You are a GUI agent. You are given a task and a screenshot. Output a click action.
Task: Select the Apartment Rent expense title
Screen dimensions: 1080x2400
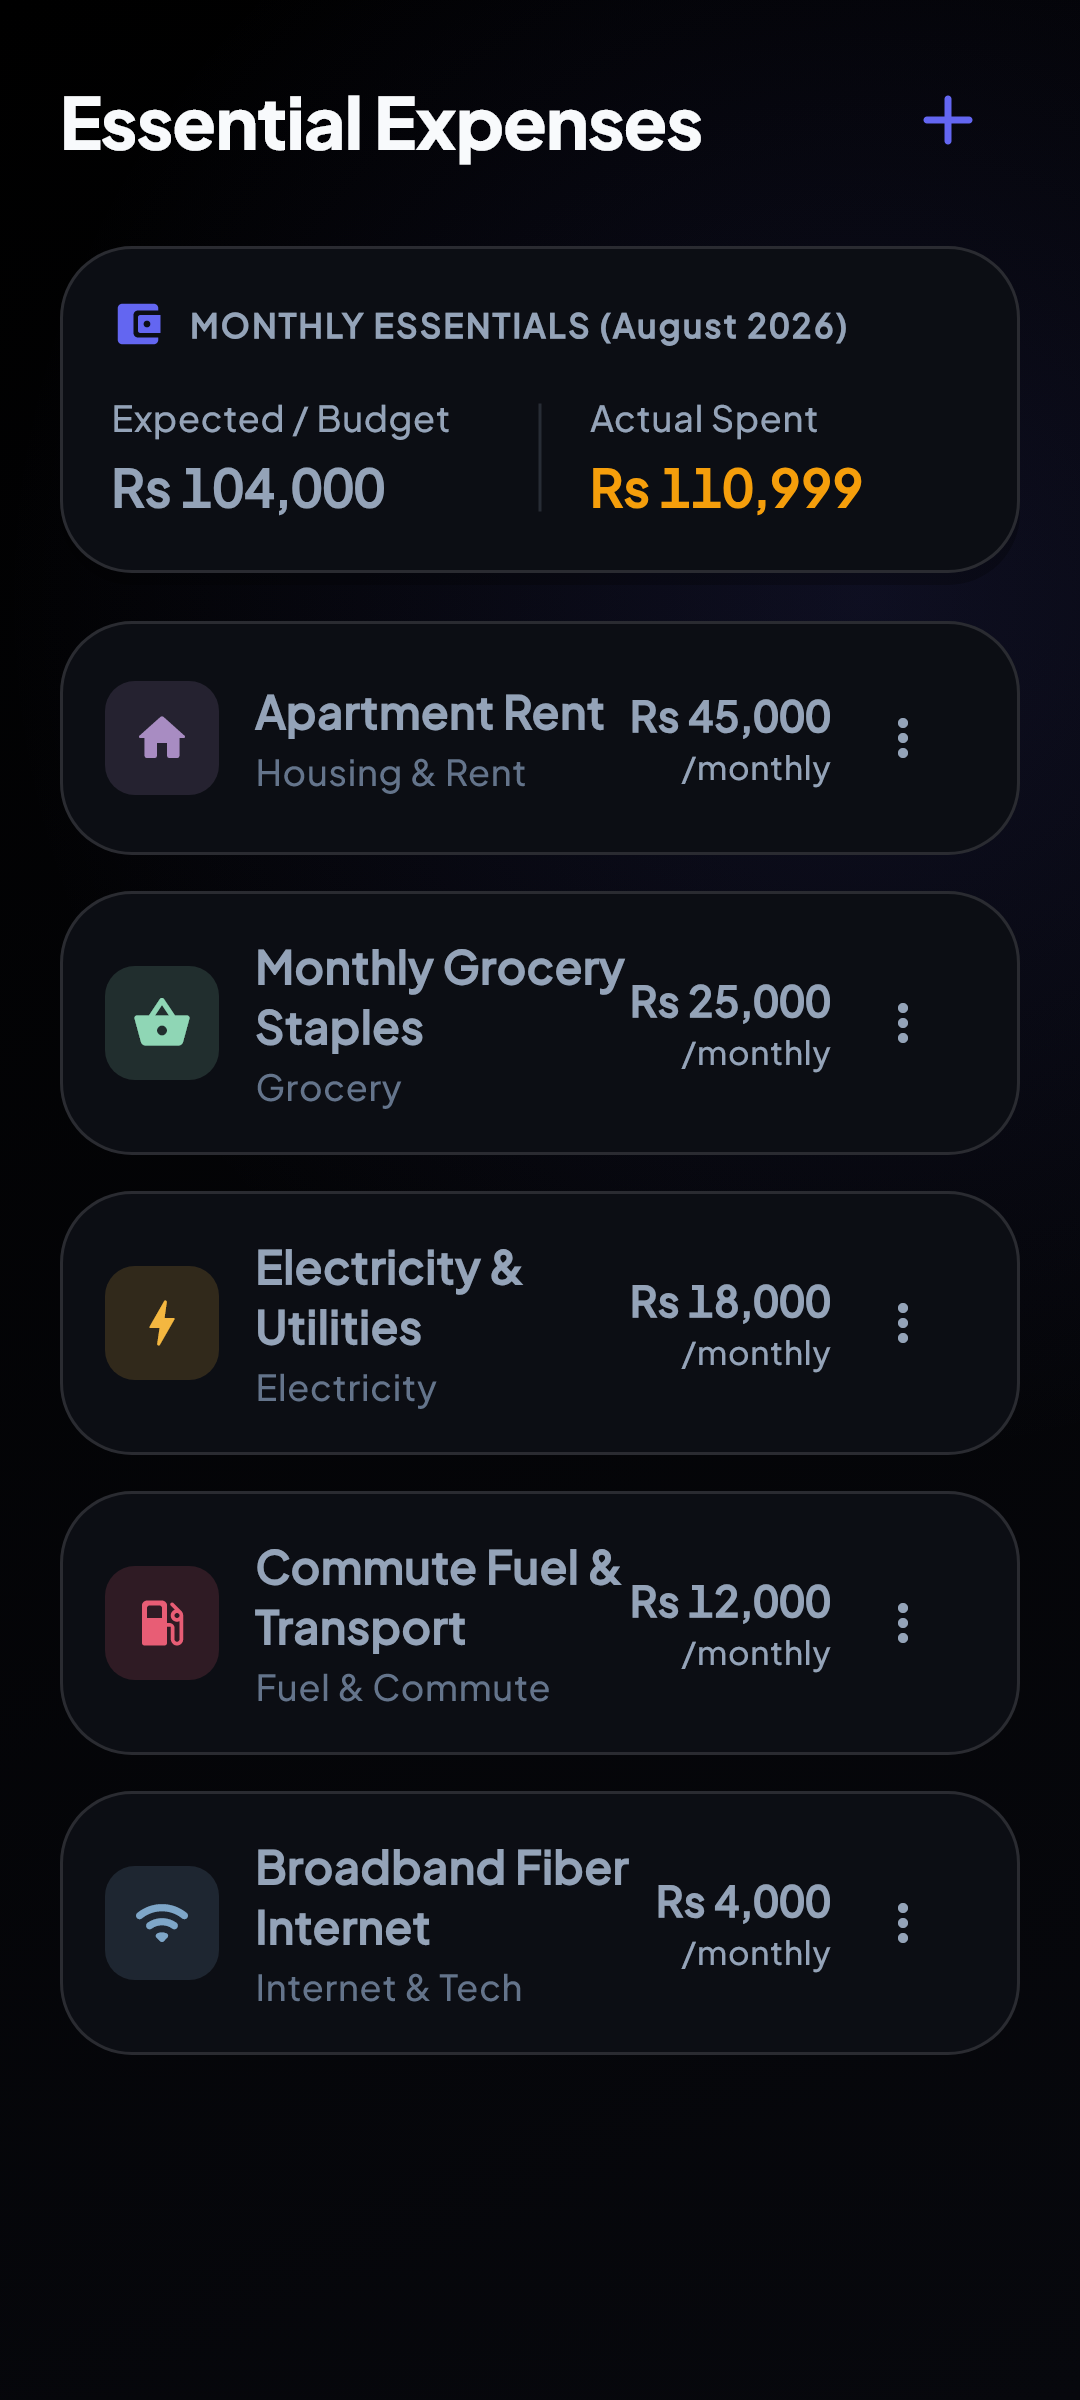pos(430,714)
